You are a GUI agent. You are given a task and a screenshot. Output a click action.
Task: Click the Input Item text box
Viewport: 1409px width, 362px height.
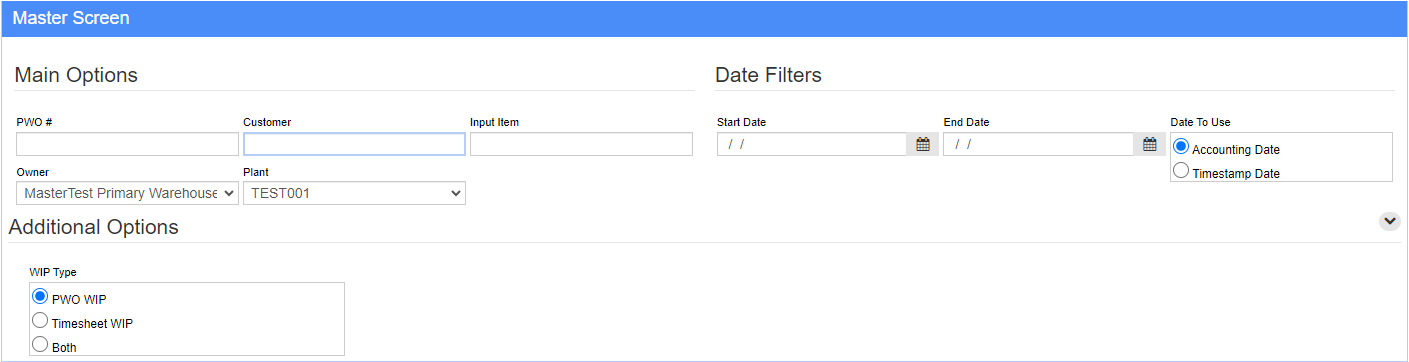click(x=581, y=144)
